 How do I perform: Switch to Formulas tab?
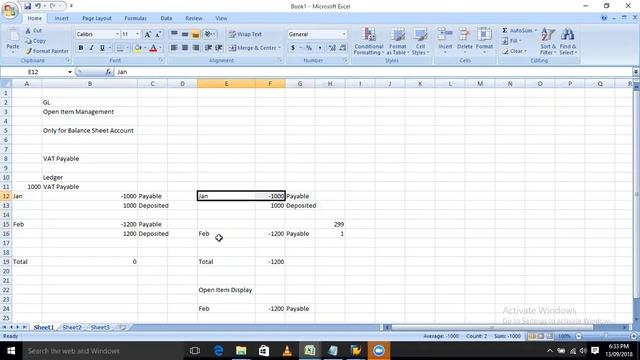(x=136, y=18)
